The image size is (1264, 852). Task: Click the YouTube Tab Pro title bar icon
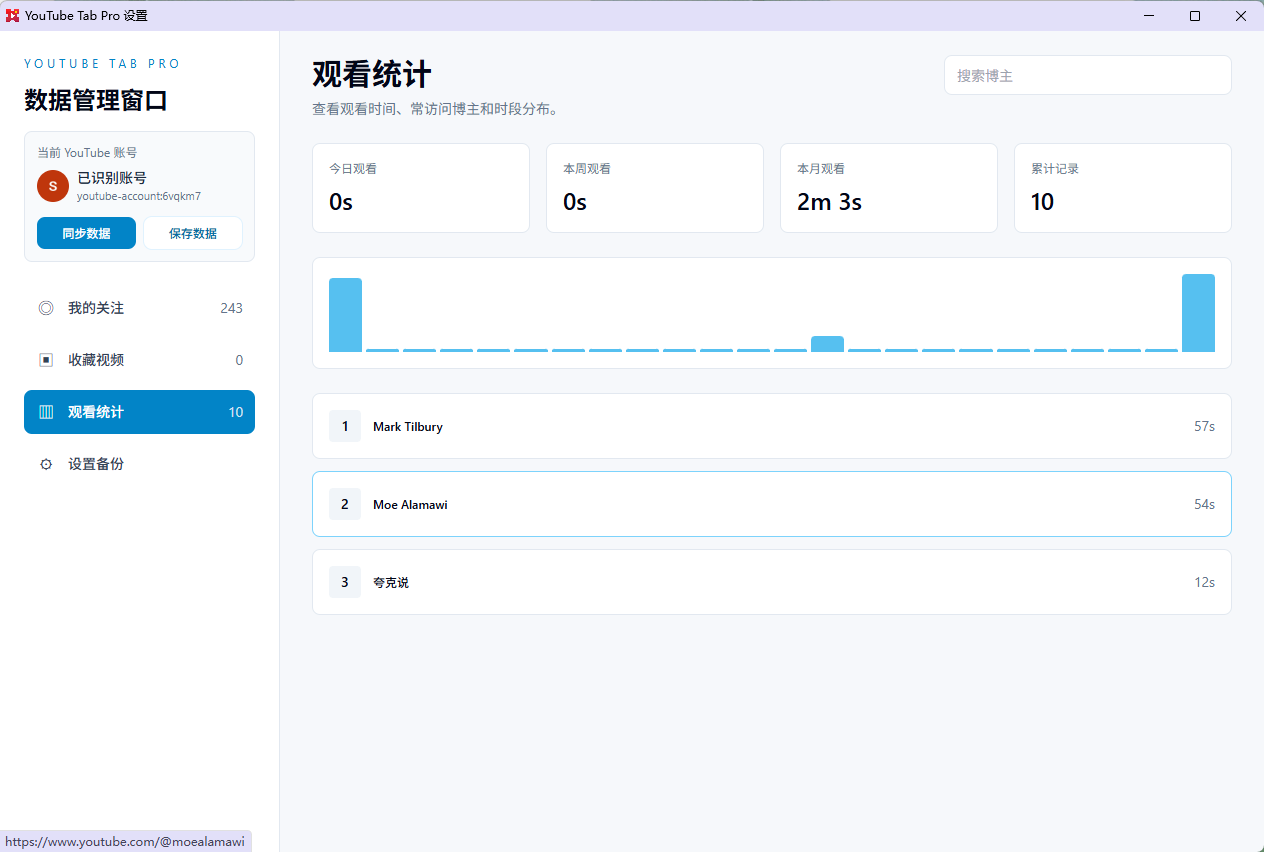(13, 15)
